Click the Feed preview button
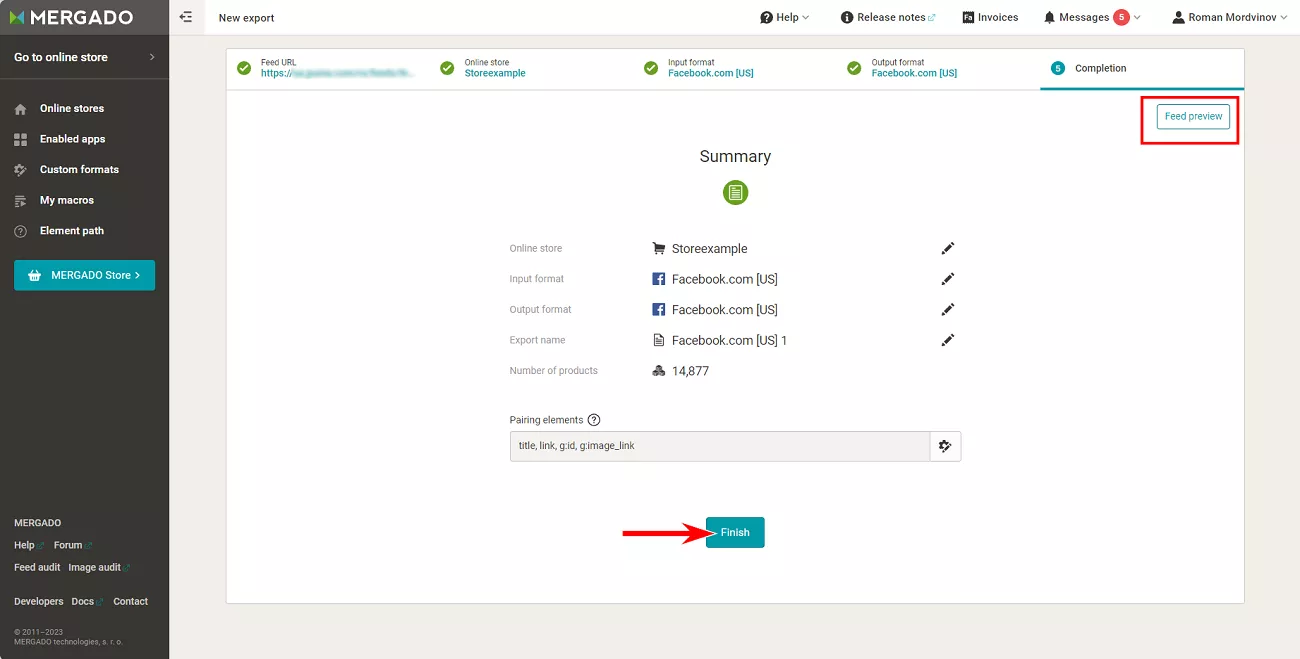1300x659 pixels. (x=1193, y=116)
